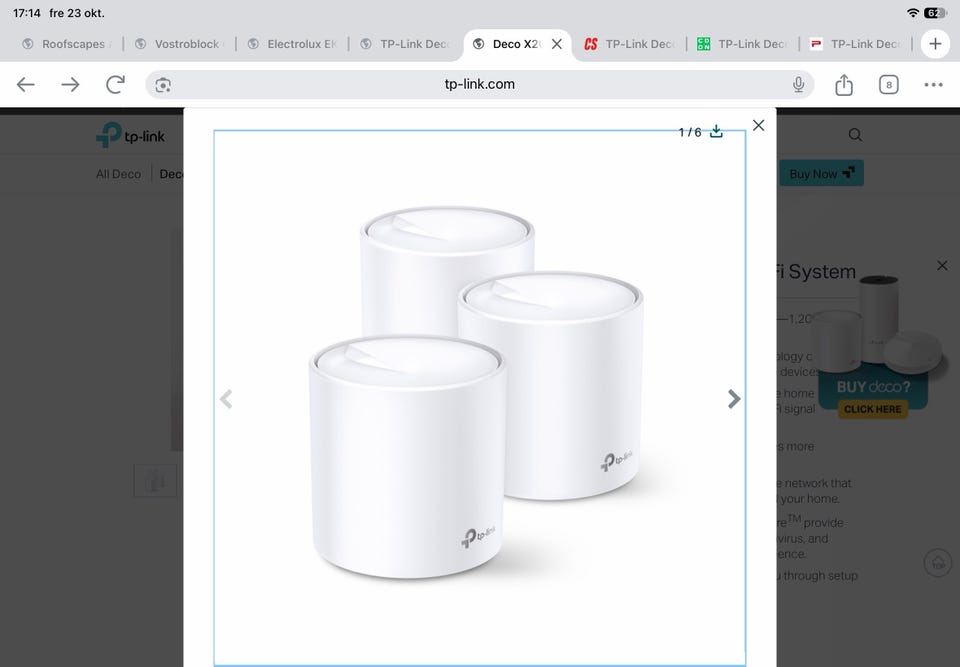Tap the microphone icon in address bar

[x=798, y=85]
